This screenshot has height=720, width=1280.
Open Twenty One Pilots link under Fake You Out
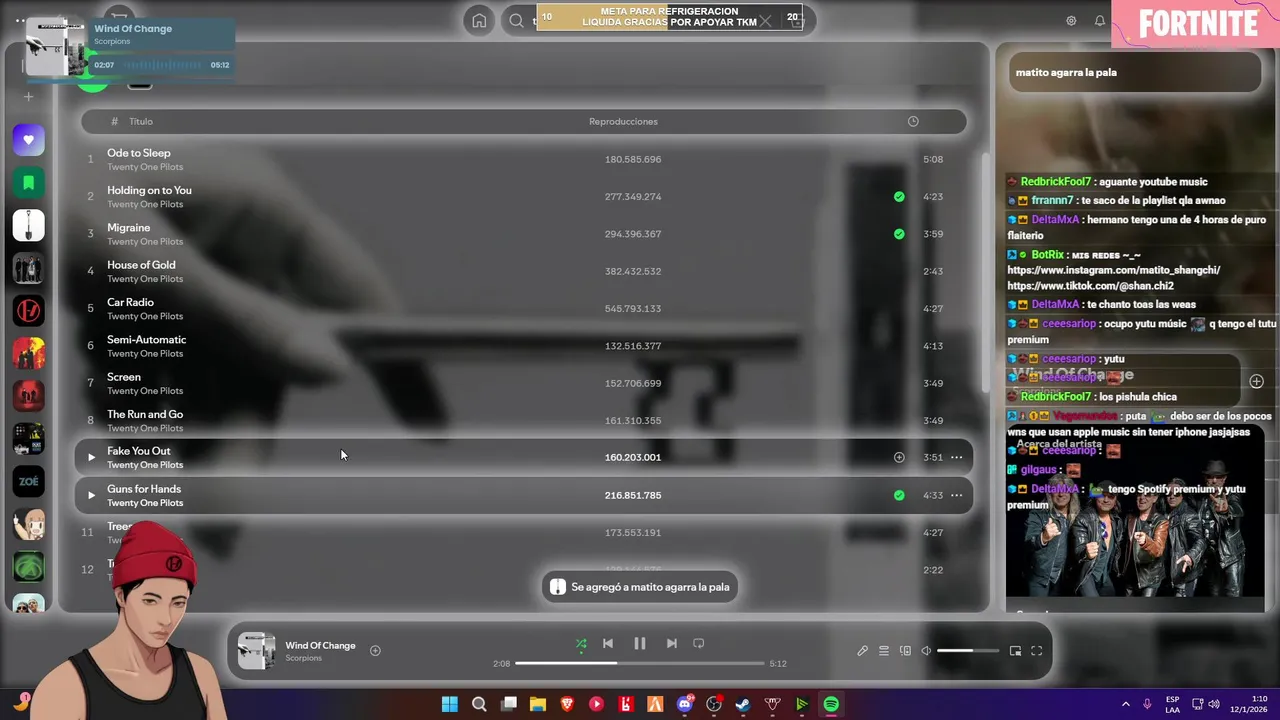click(145, 465)
